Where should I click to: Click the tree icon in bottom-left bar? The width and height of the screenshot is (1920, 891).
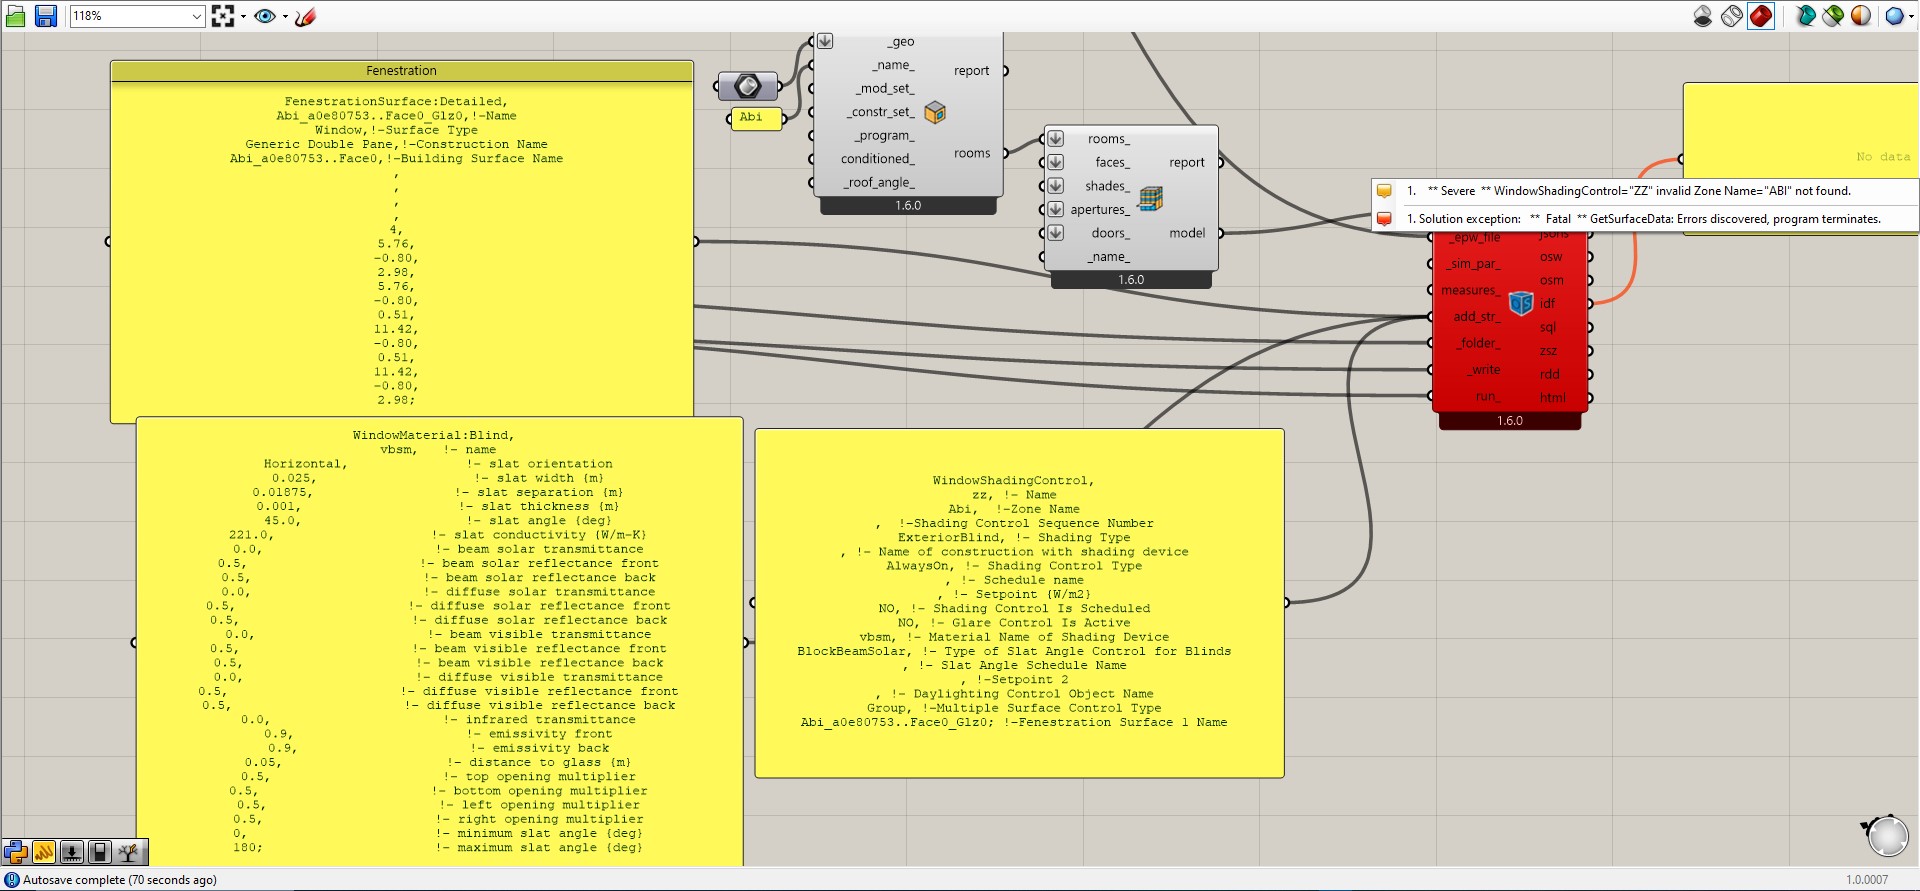(129, 852)
